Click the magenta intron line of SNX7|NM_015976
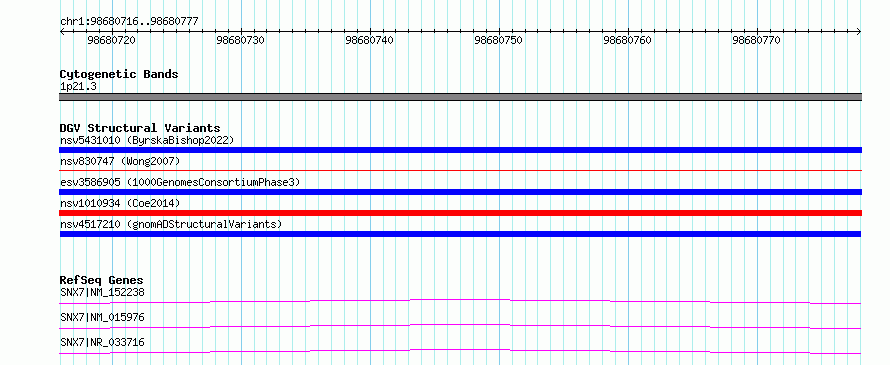890x365 pixels. 460,326
